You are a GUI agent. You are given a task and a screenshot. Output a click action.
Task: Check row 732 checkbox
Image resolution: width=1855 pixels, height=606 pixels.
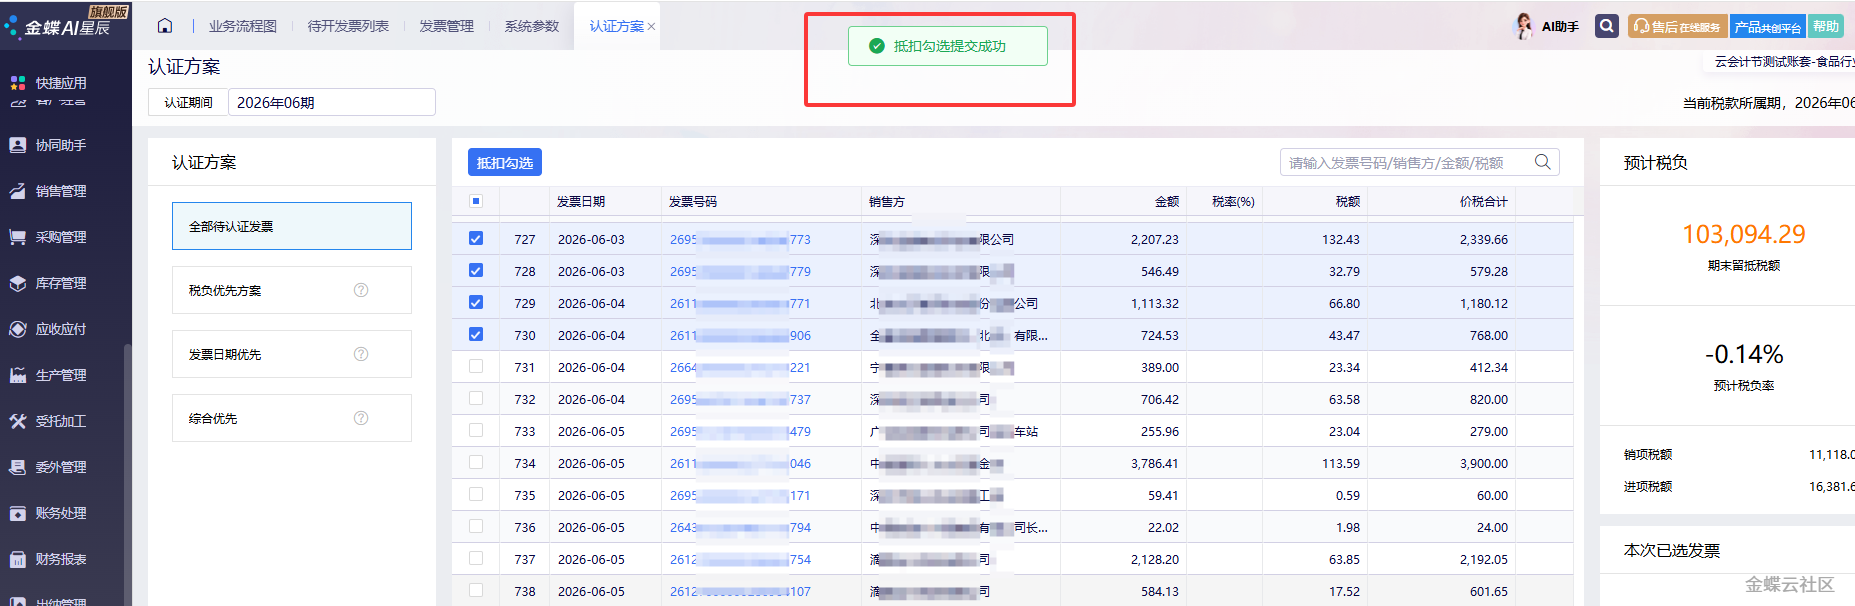coord(476,398)
